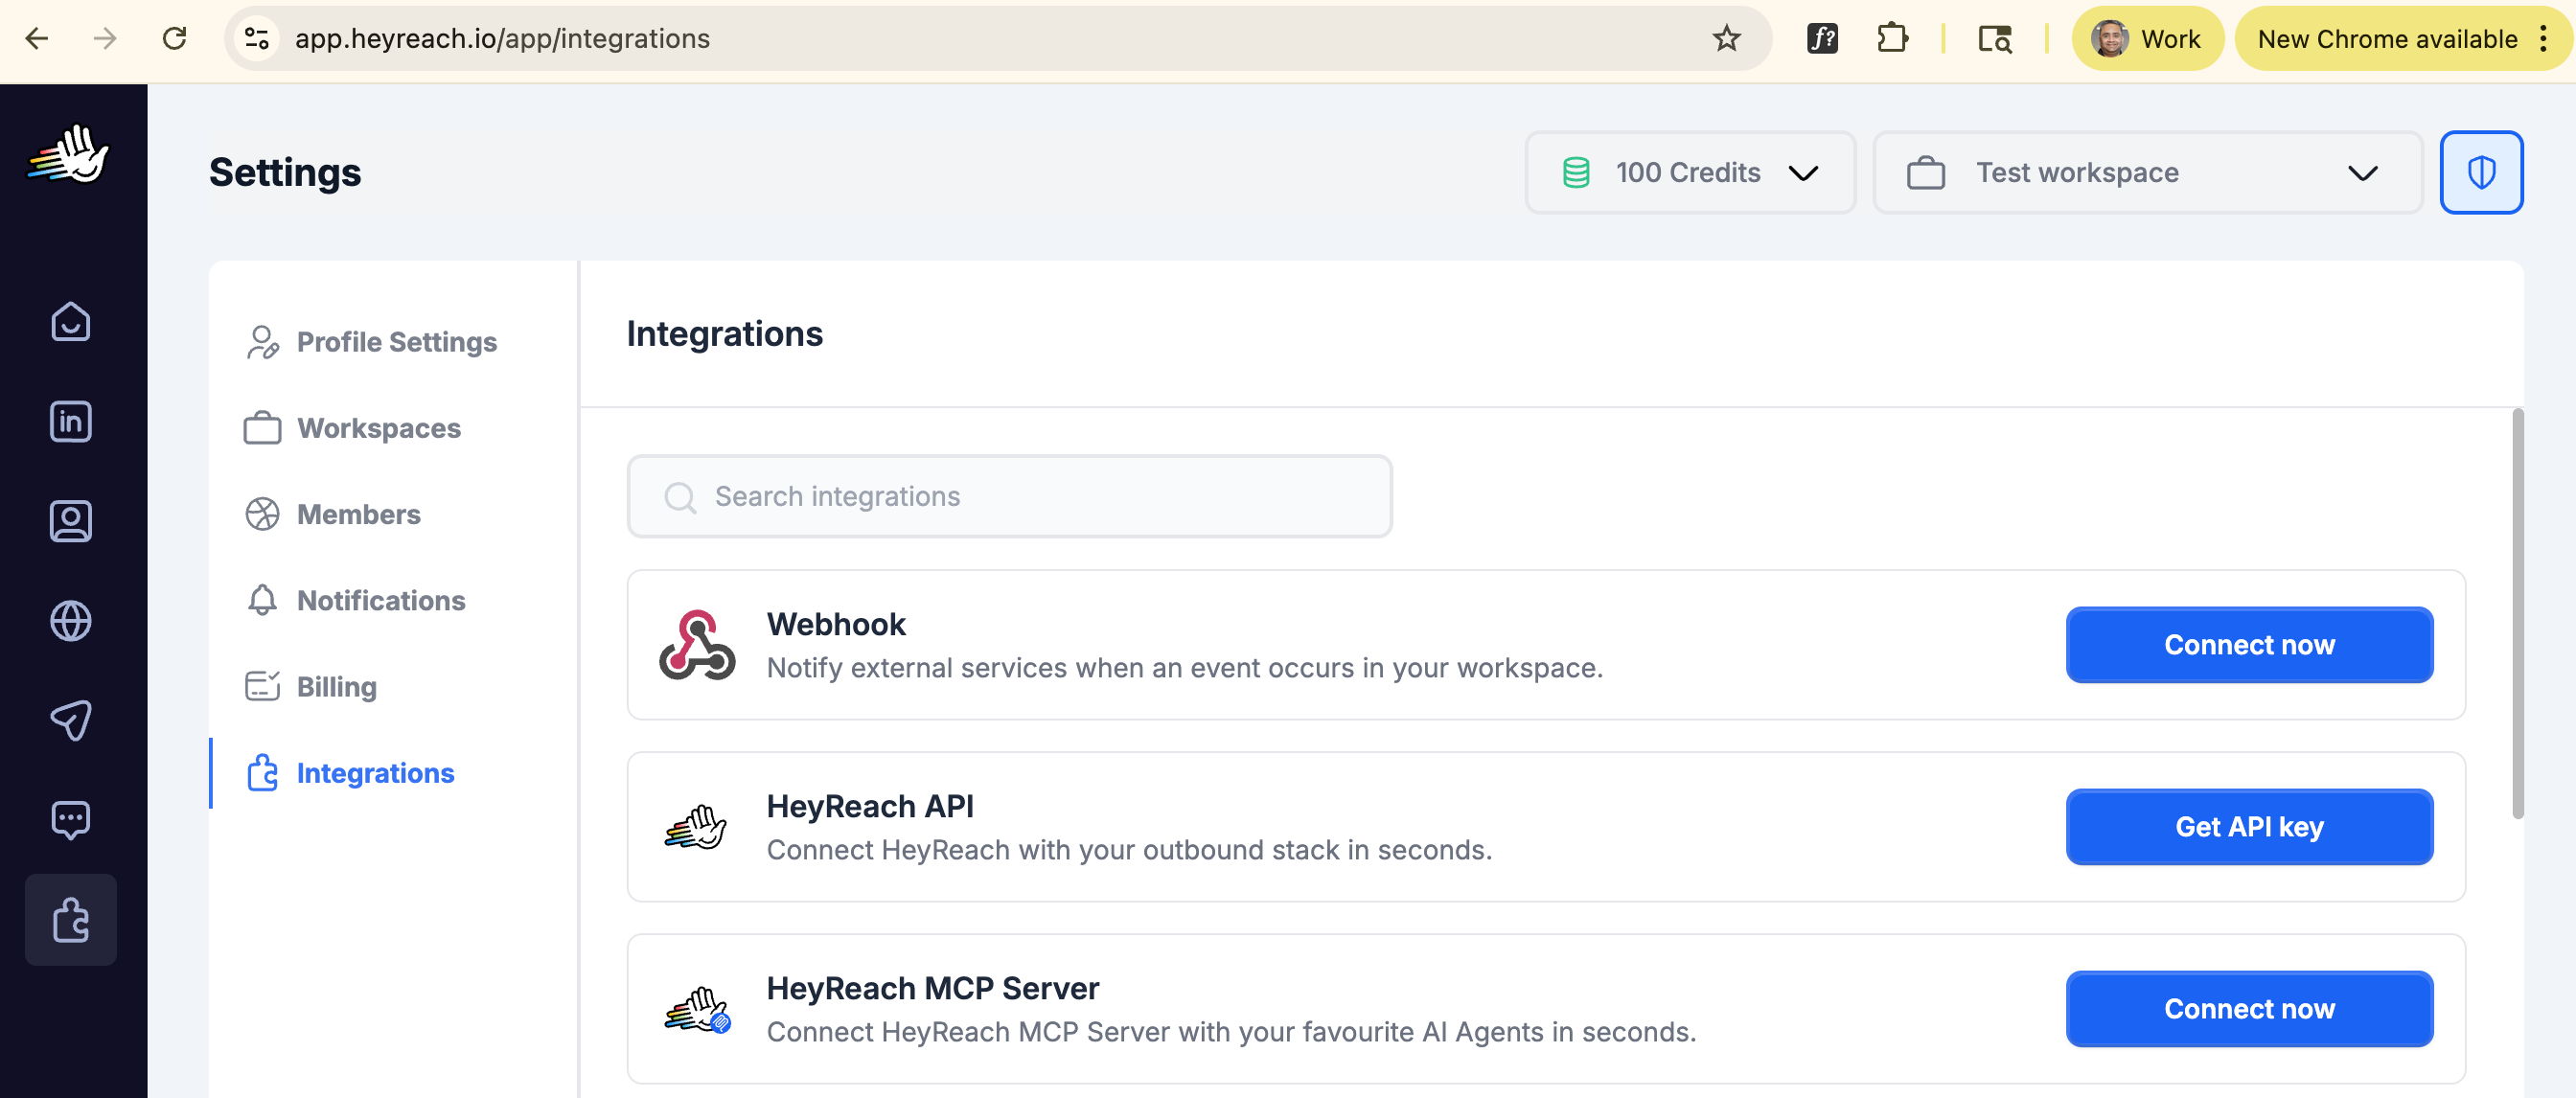Click the HeyReach hand logo
This screenshot has height=1098, width=2576.
coord(68,155)
